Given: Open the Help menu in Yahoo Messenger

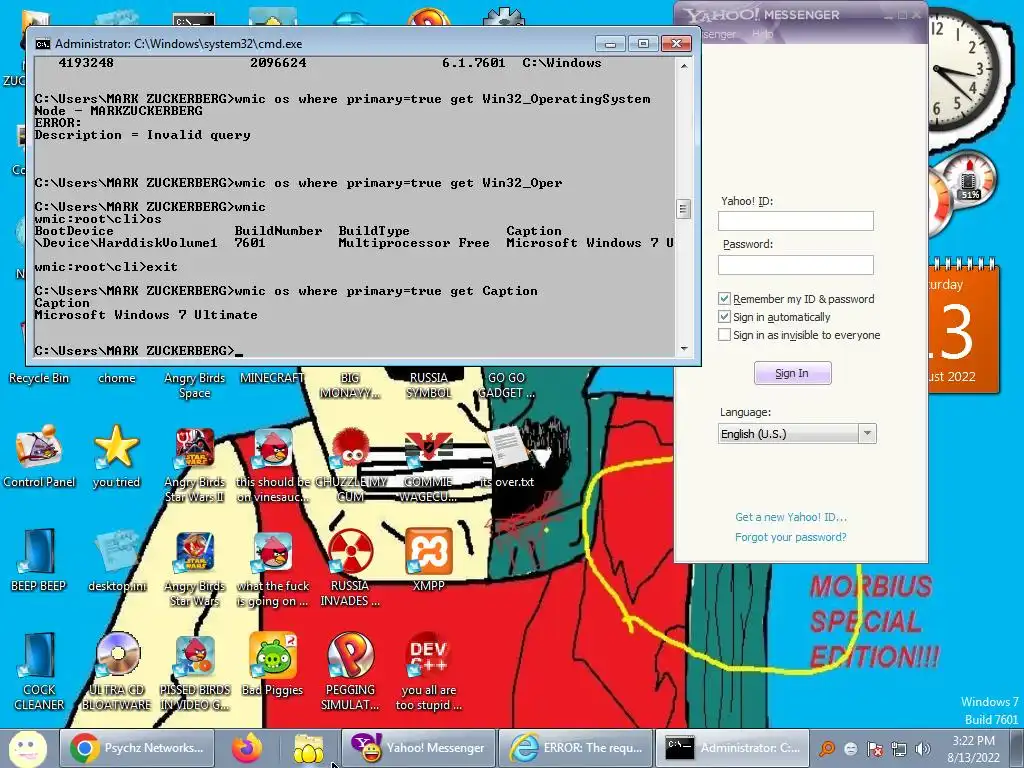Looking at the screenshot, I should click(x=762, y=34).
